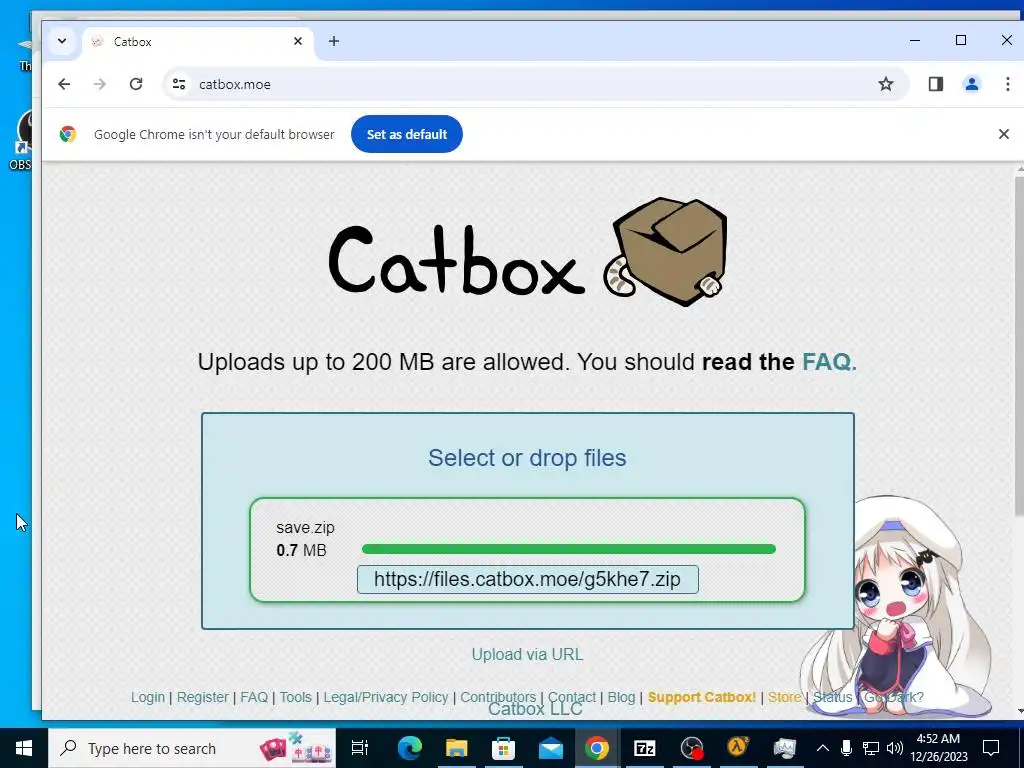
Task: Open the Login link in footer
Action: click(148, 697)
